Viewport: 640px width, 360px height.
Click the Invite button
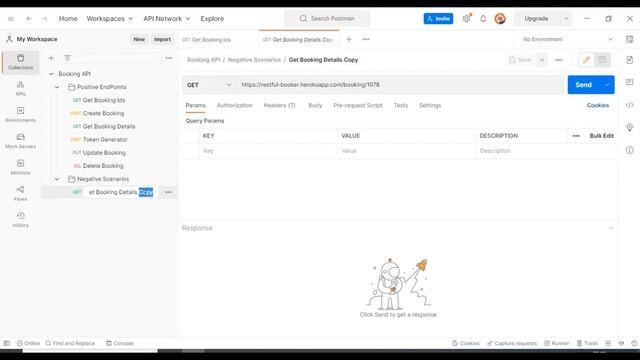(x=438, y=19)
